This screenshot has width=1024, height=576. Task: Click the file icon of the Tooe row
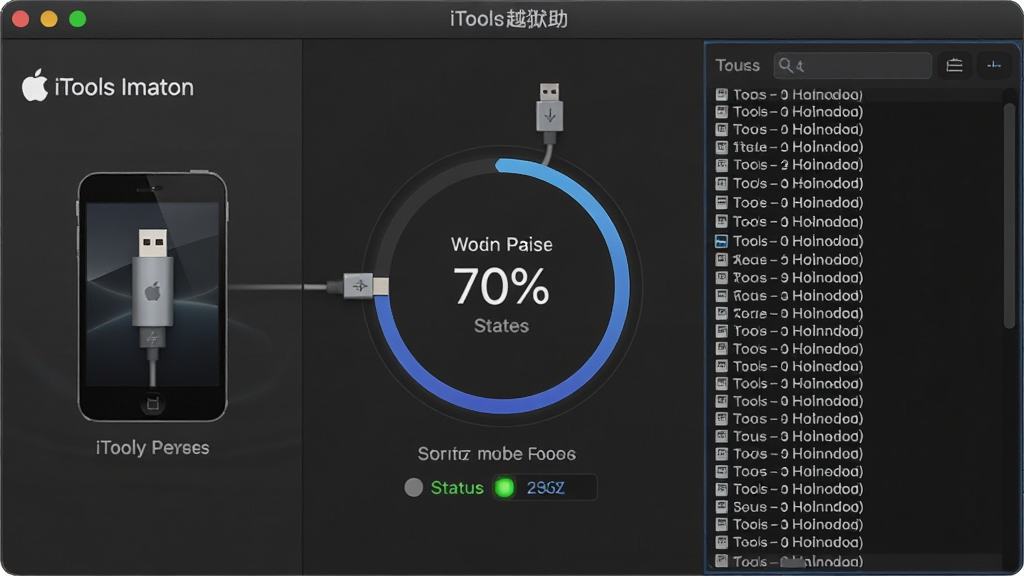(721, 202)
